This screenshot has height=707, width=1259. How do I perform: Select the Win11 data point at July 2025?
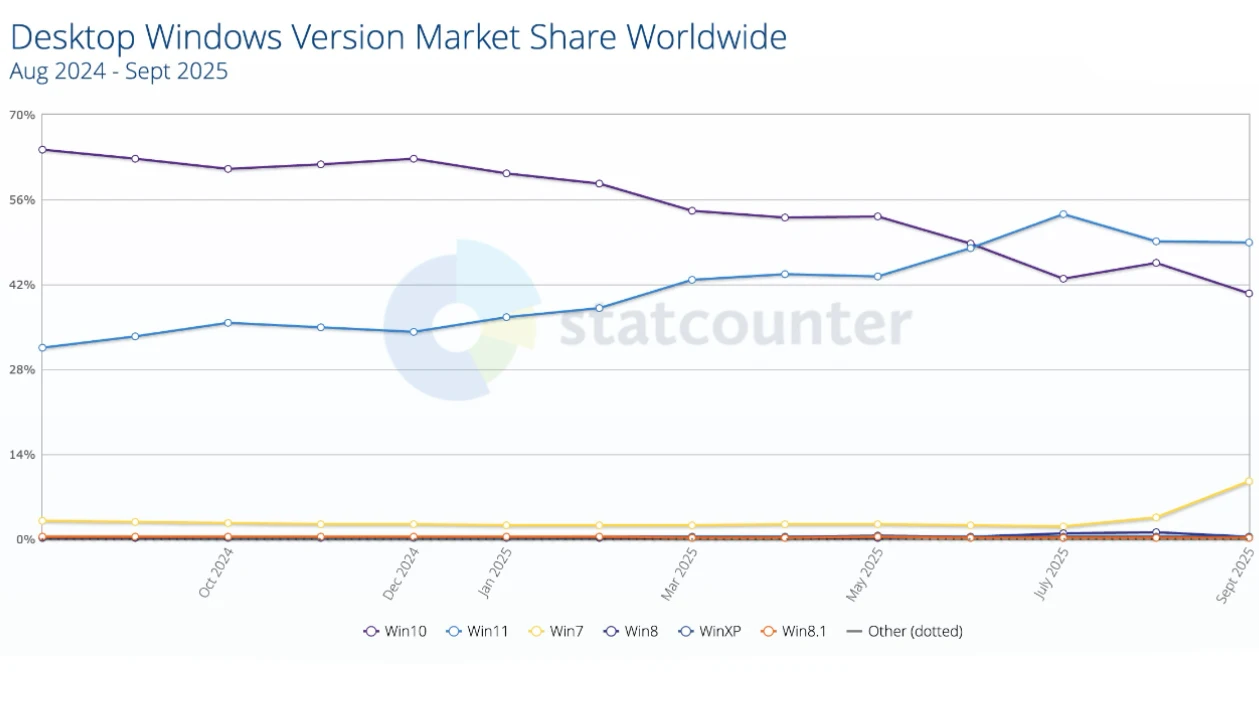(1063, 214)
